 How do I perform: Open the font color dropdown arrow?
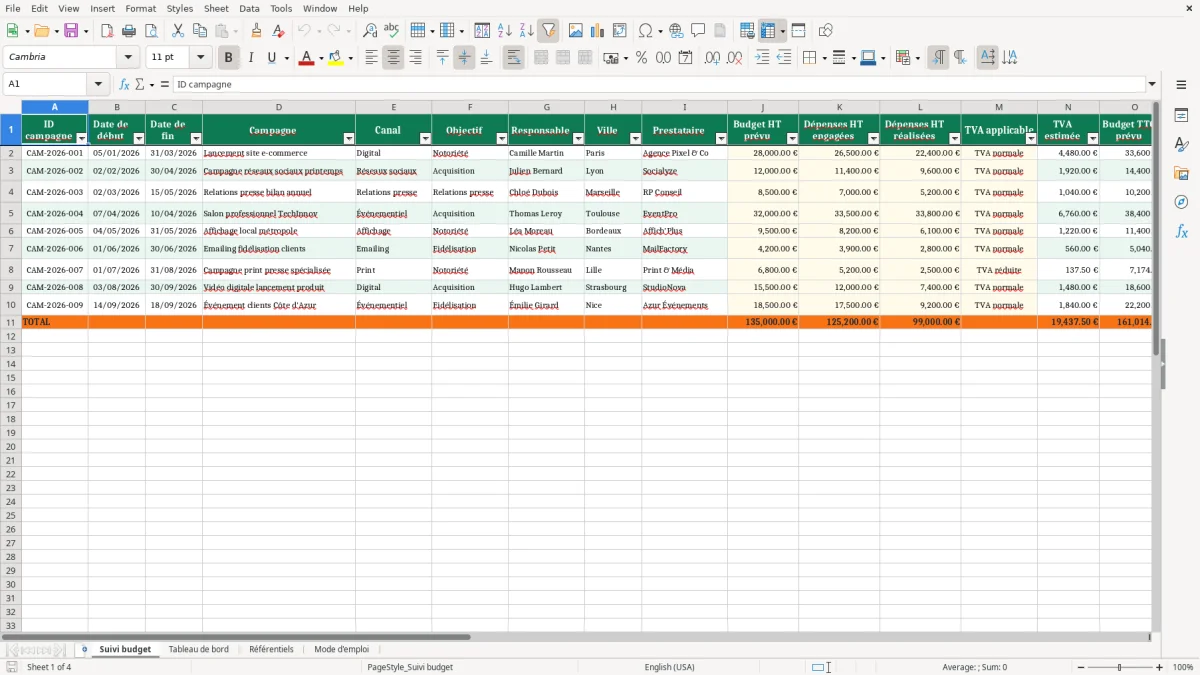tap(321, 58)
